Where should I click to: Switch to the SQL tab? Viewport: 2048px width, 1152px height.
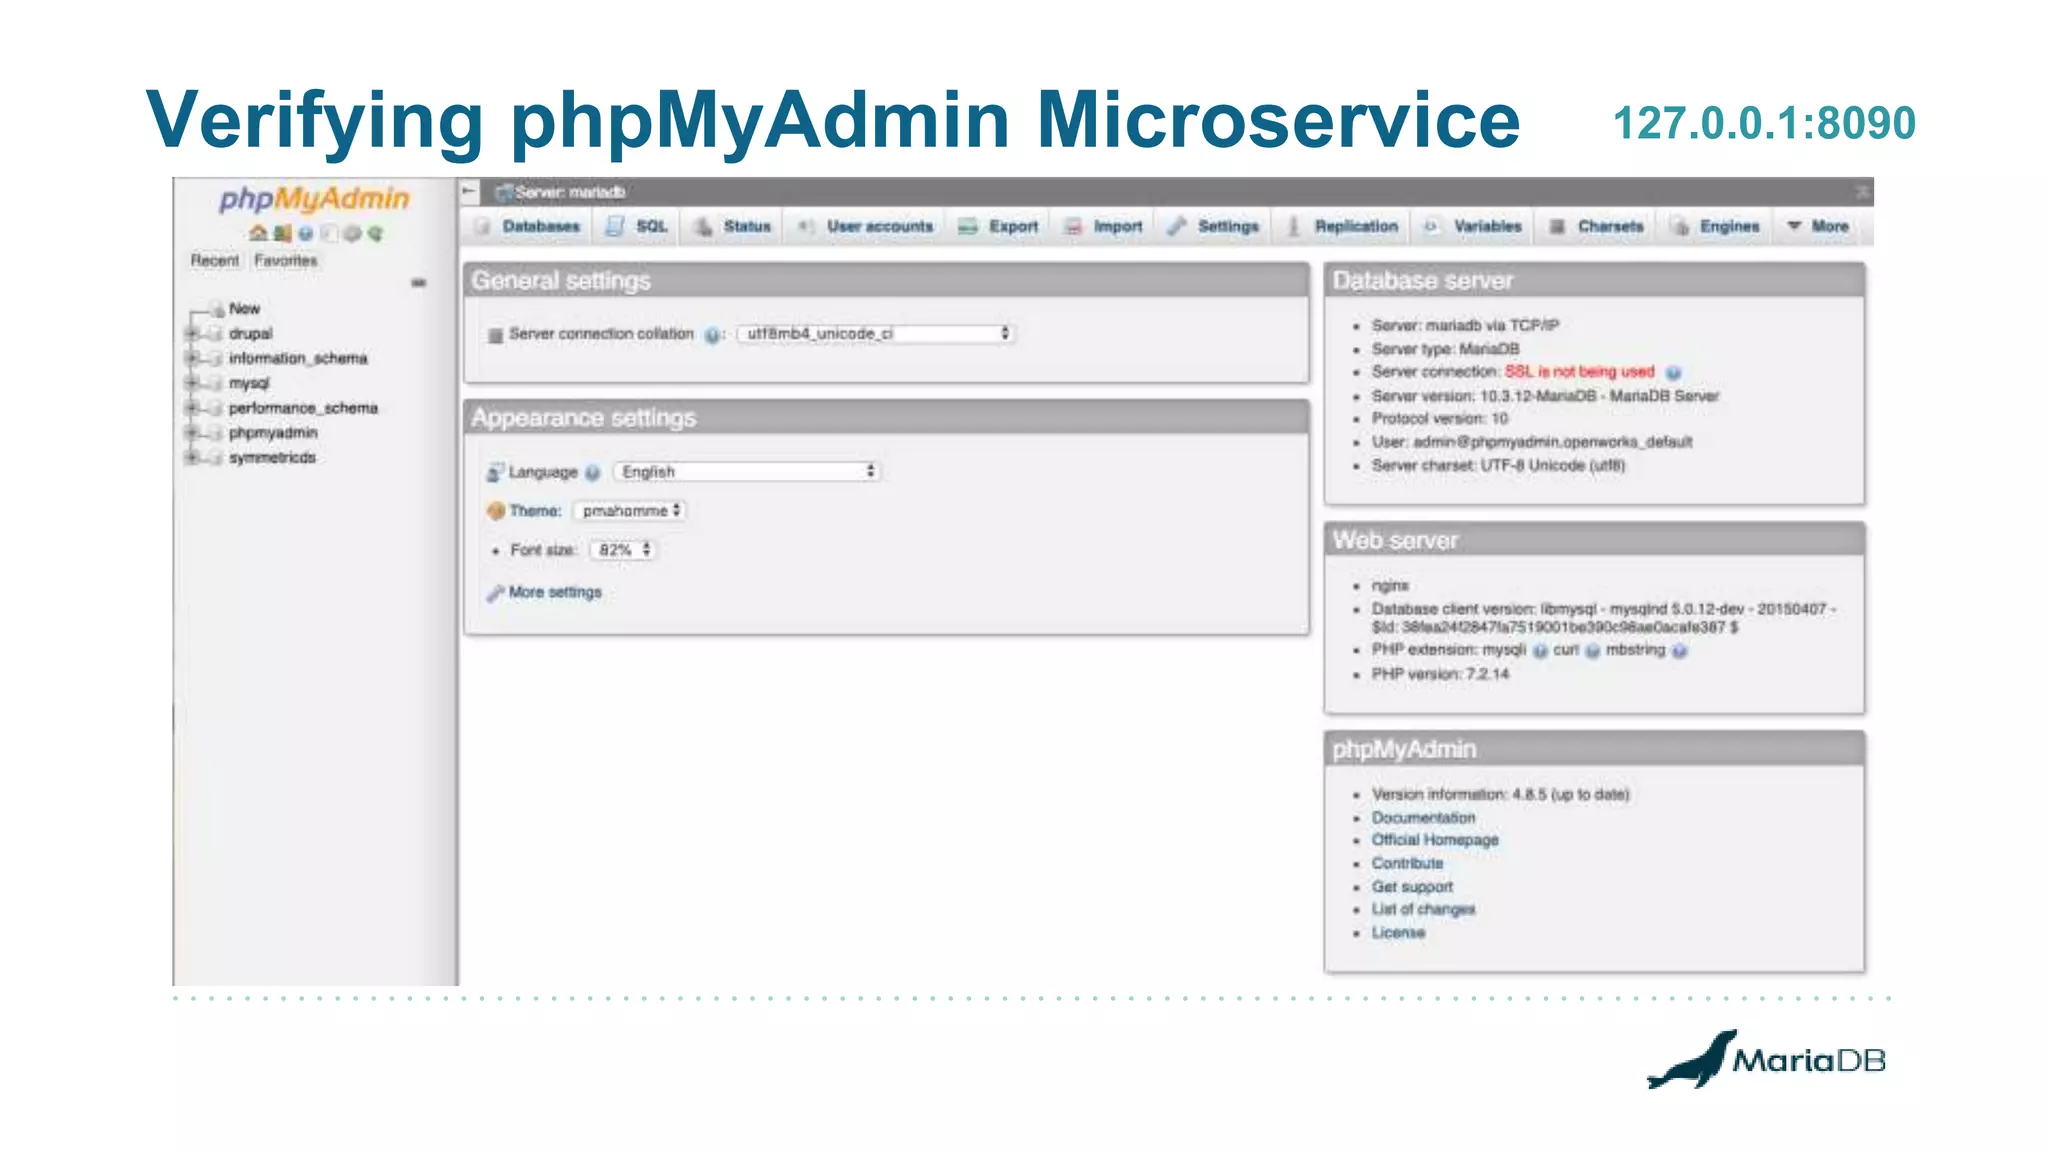[637, 227]
